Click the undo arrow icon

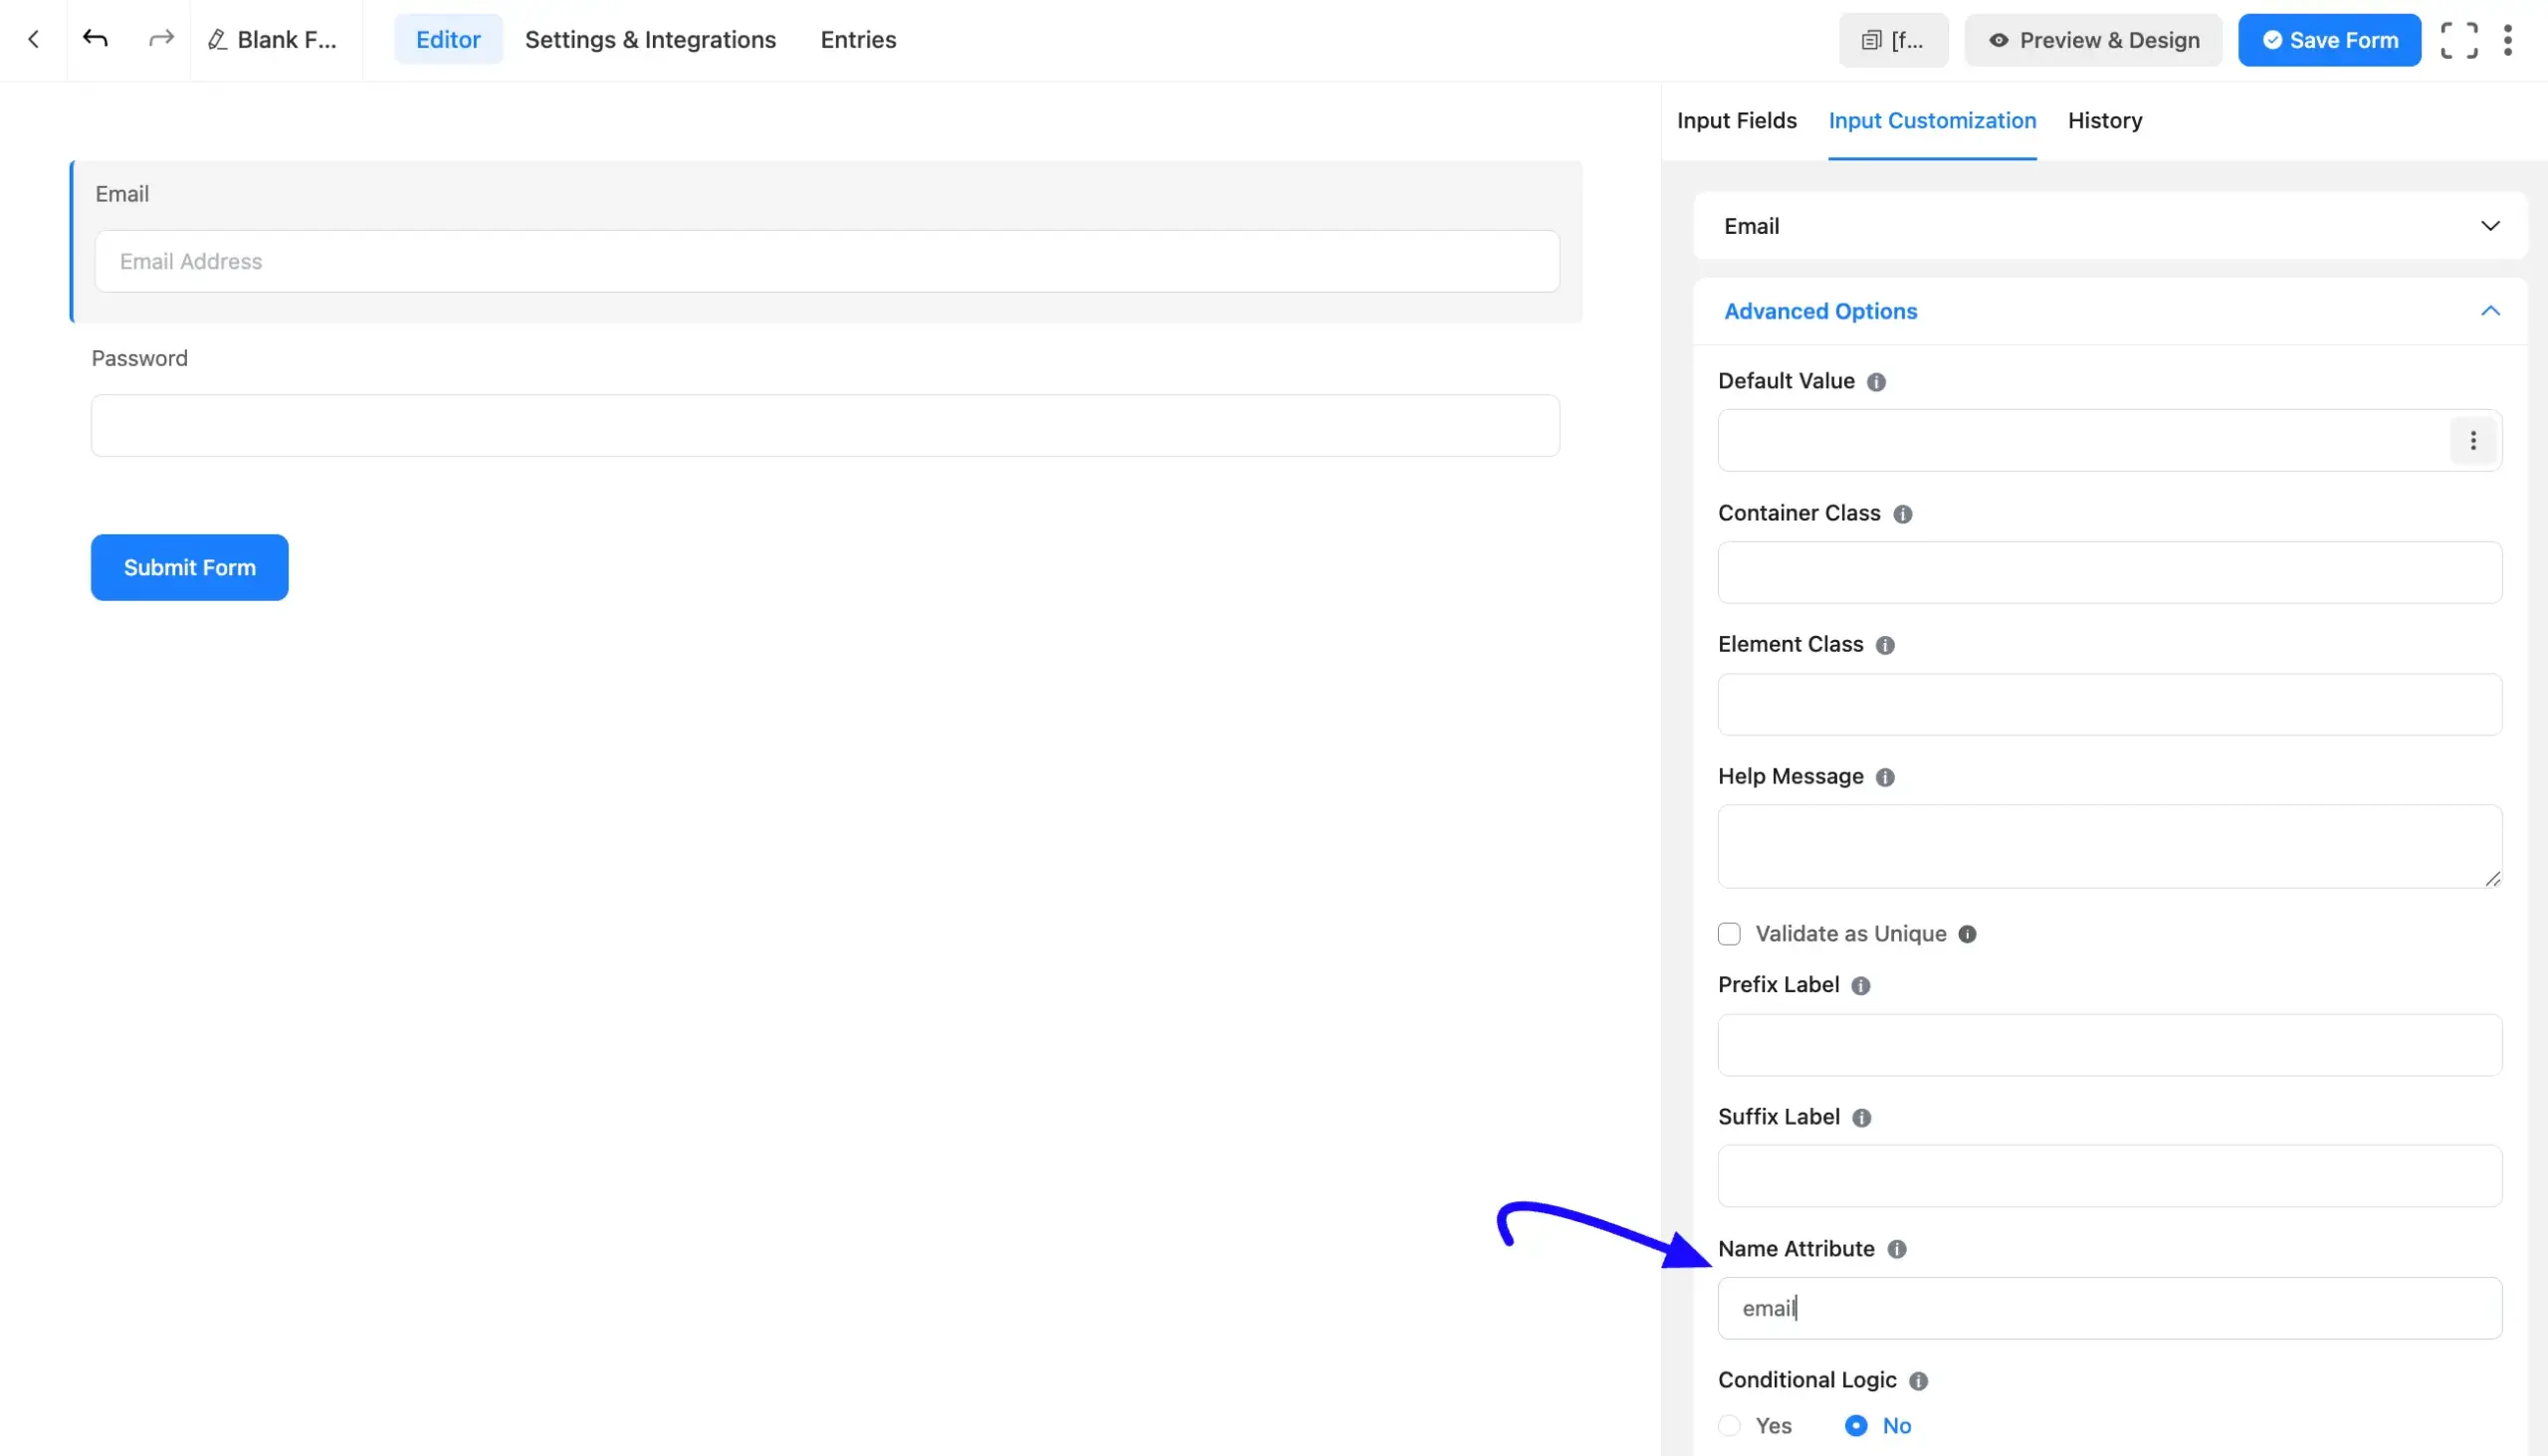pyautogui.click(x=95, y=39)
